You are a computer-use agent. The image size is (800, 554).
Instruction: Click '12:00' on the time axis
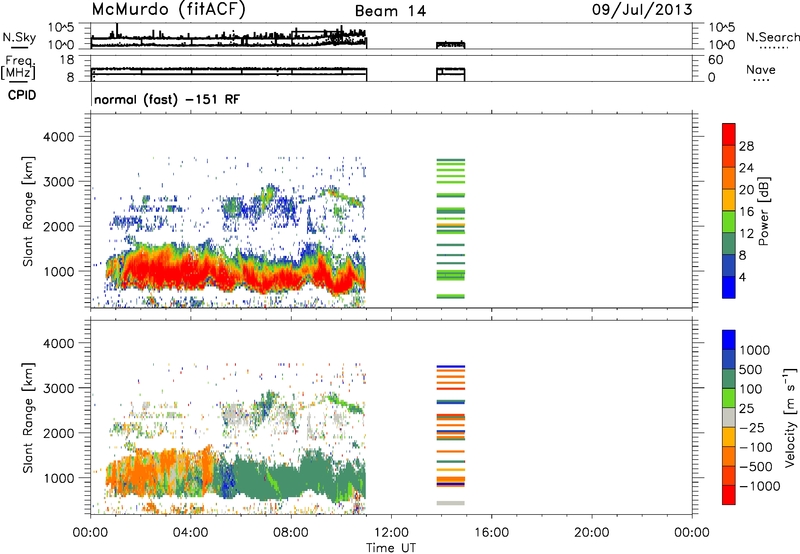coord(391,533)
